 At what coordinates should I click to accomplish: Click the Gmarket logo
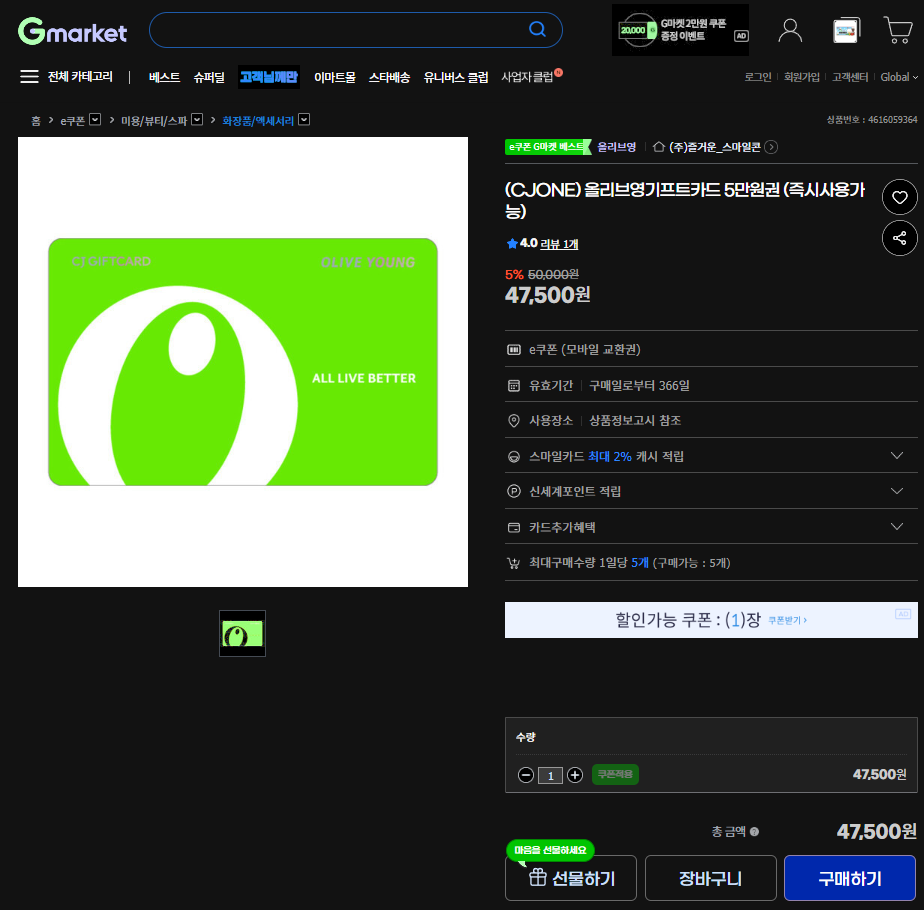[x=73, y=32]
